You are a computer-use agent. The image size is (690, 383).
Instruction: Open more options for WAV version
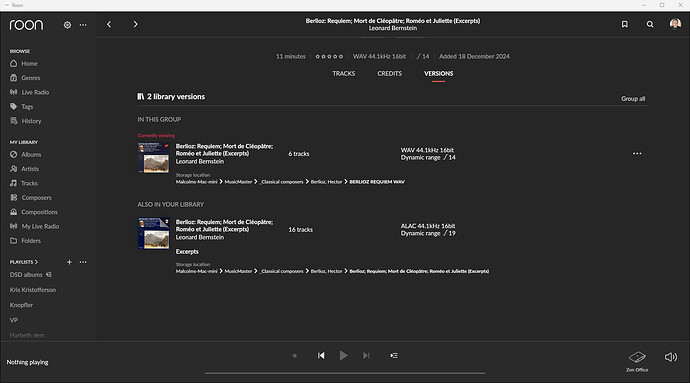pos(637,154)
